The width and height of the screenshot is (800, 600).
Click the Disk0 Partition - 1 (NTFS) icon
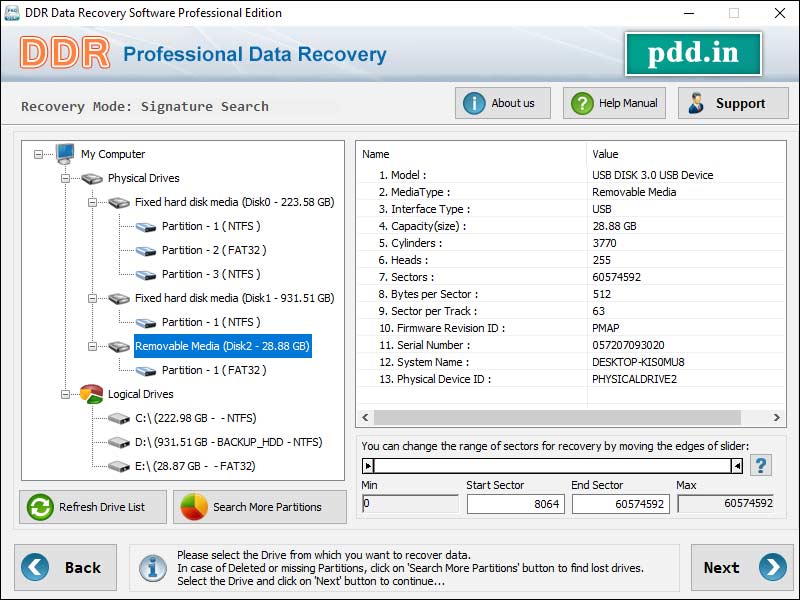146,227
